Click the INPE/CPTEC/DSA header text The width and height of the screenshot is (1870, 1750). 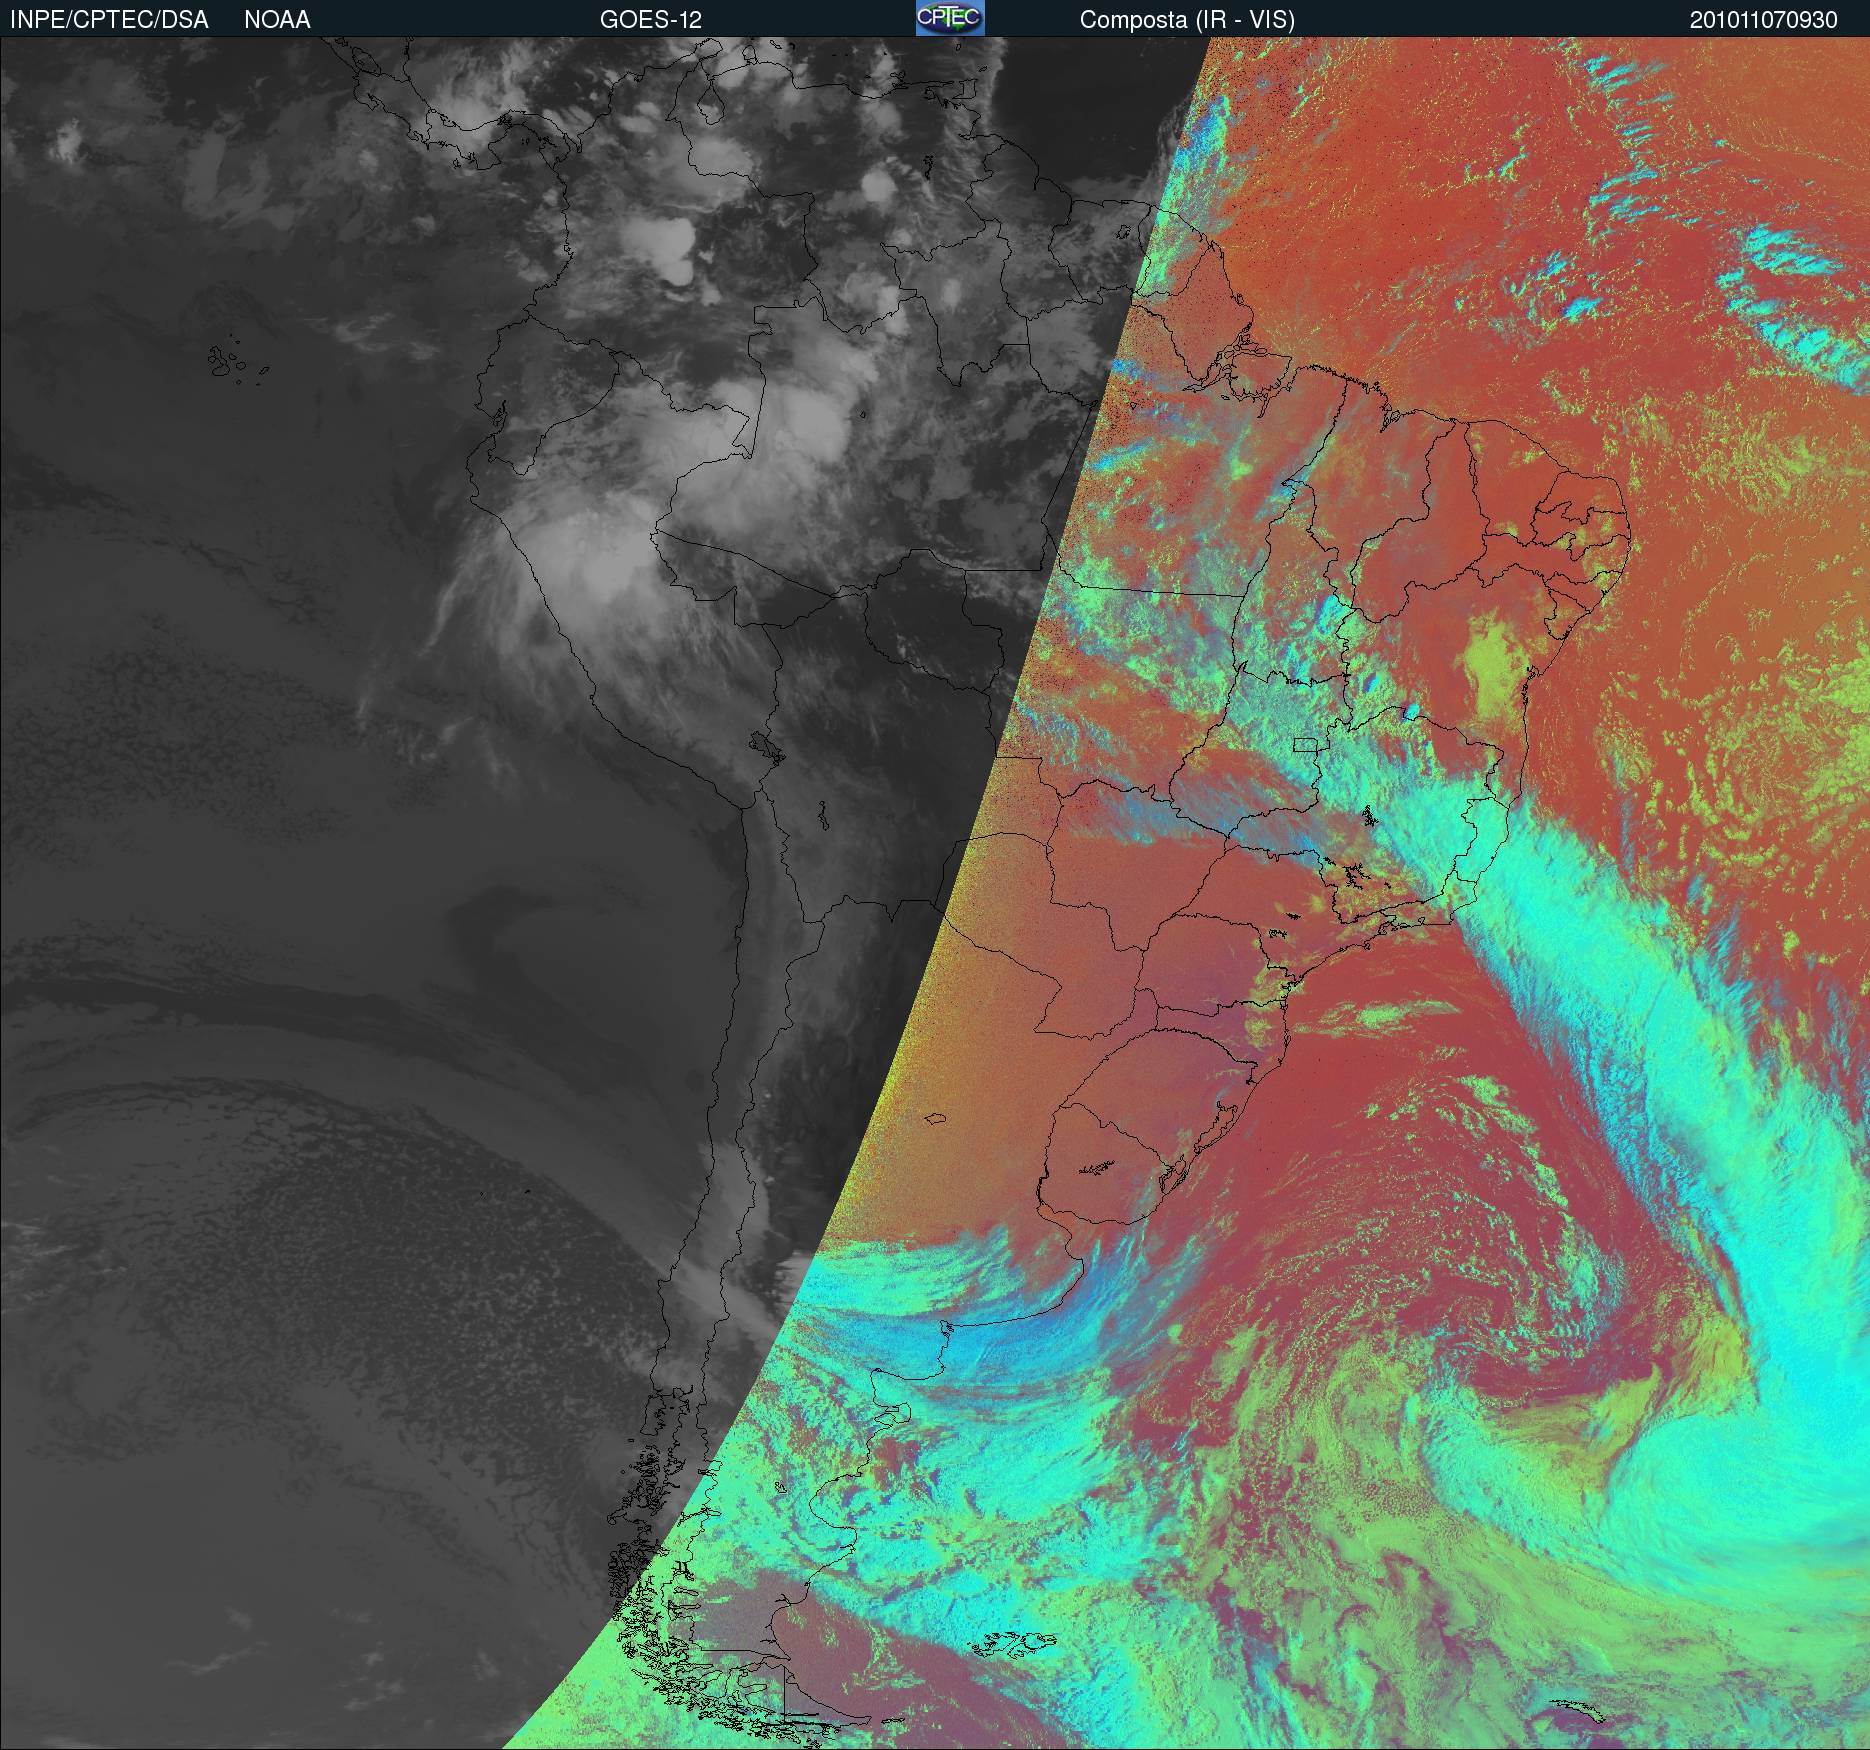point(109,20)
